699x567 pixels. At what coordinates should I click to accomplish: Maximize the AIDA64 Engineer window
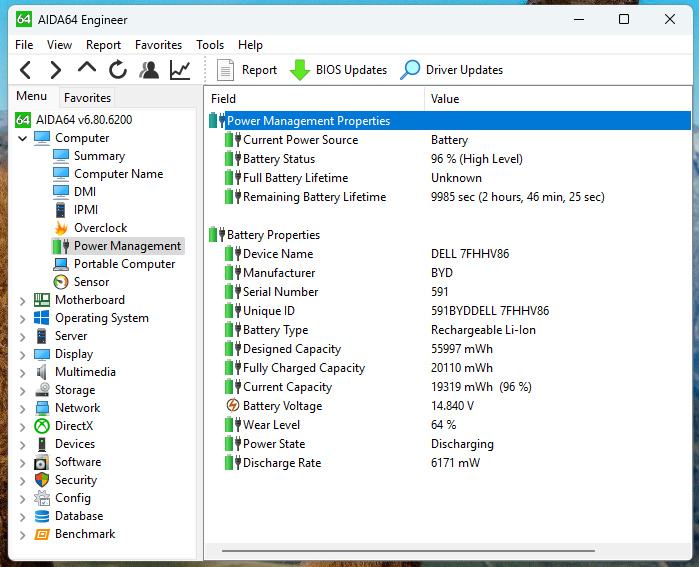[x=624, y=19]
